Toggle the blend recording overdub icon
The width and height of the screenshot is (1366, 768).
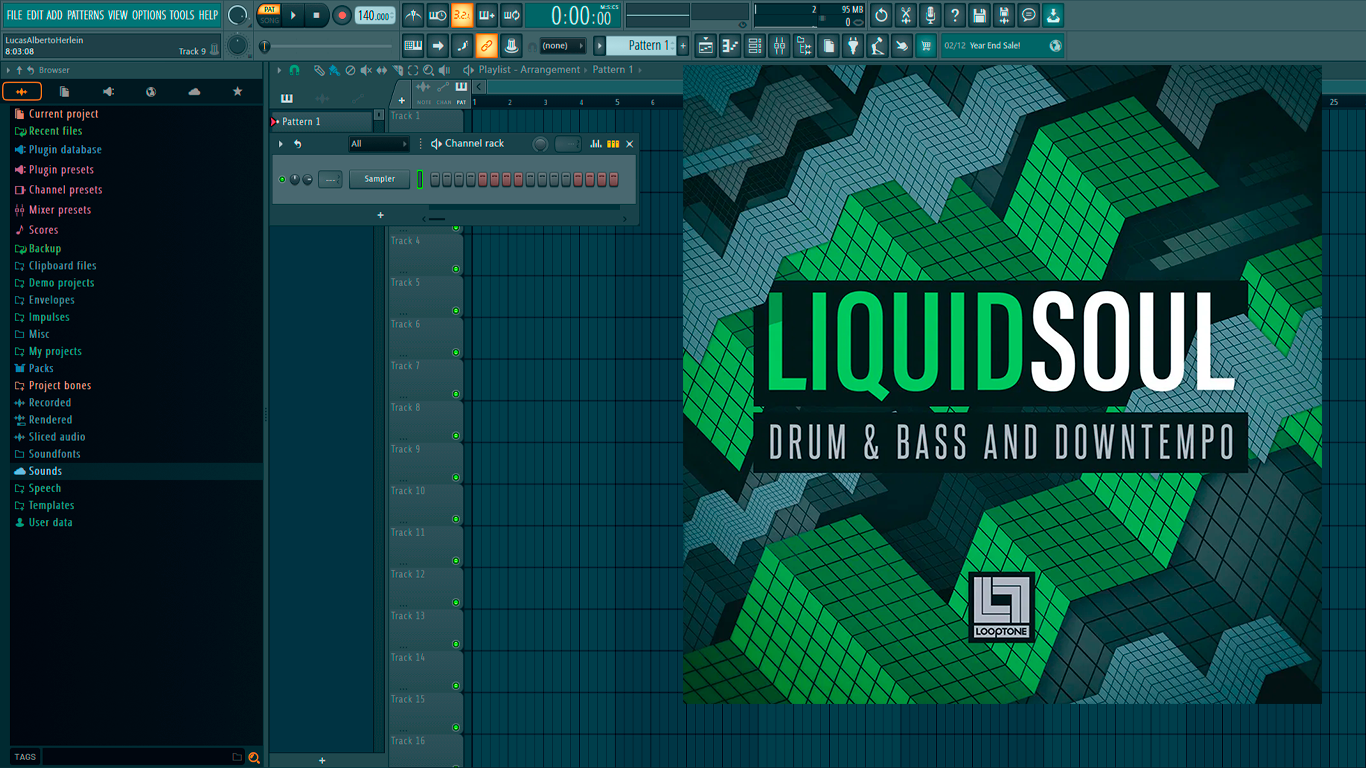pos(487,15)
